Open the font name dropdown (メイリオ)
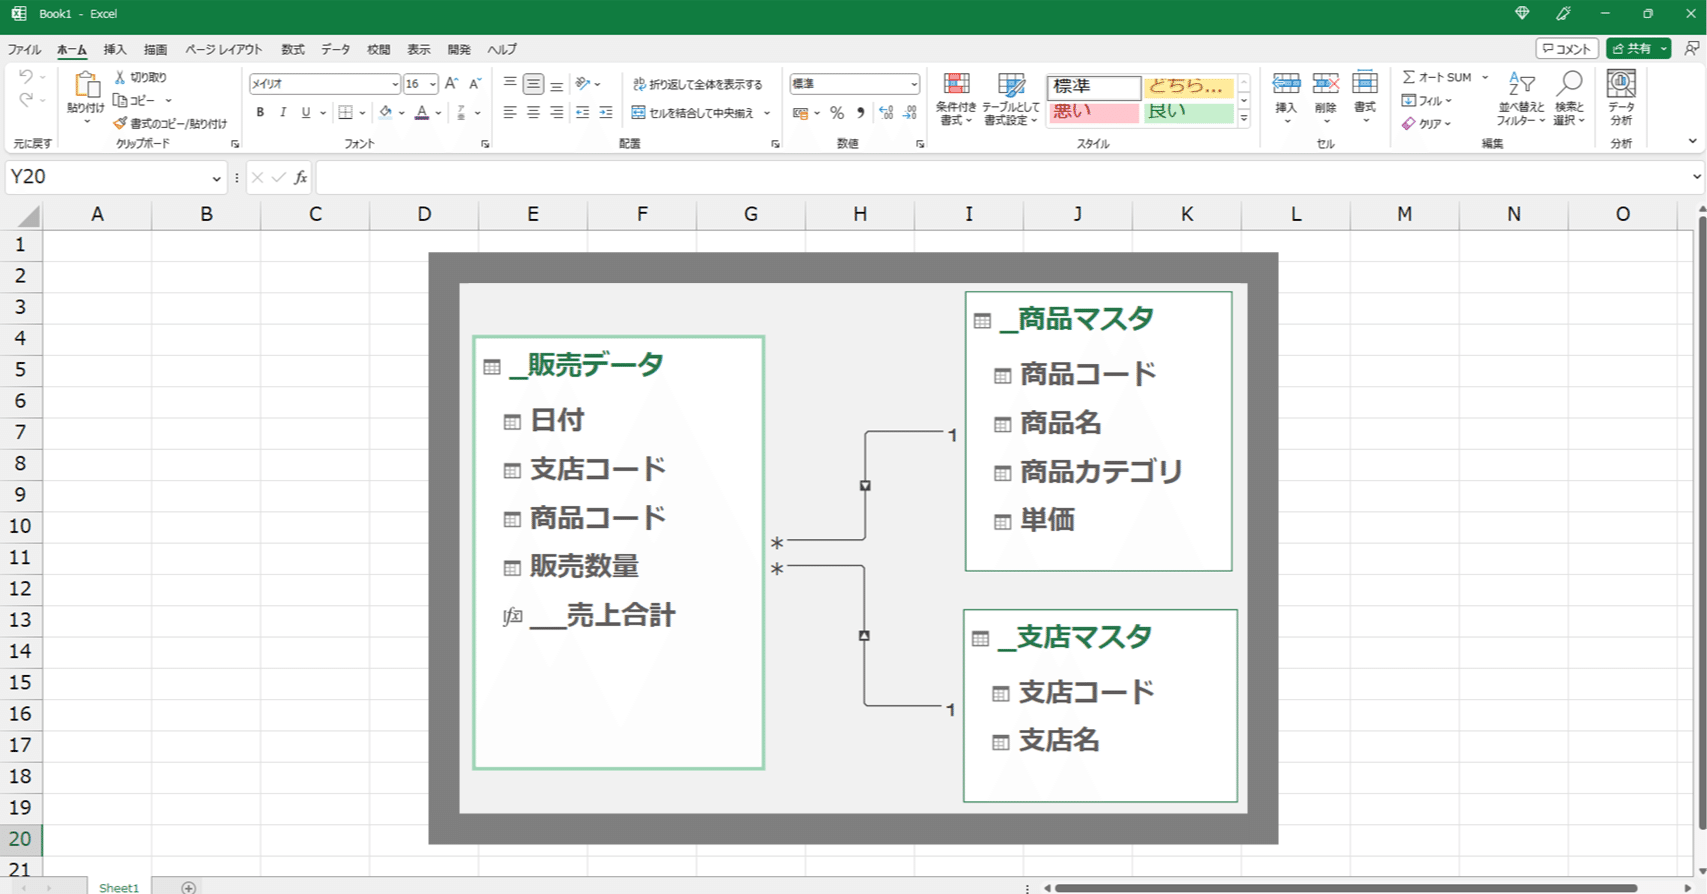Image resolution: width=1707 pixels, height=894 pixels. click(x=394, y=85)
